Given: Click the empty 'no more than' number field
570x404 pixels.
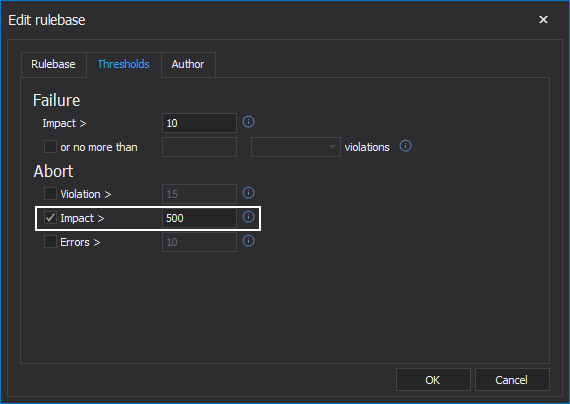Looking at the screenshot, I should click(x=199, y=147).
